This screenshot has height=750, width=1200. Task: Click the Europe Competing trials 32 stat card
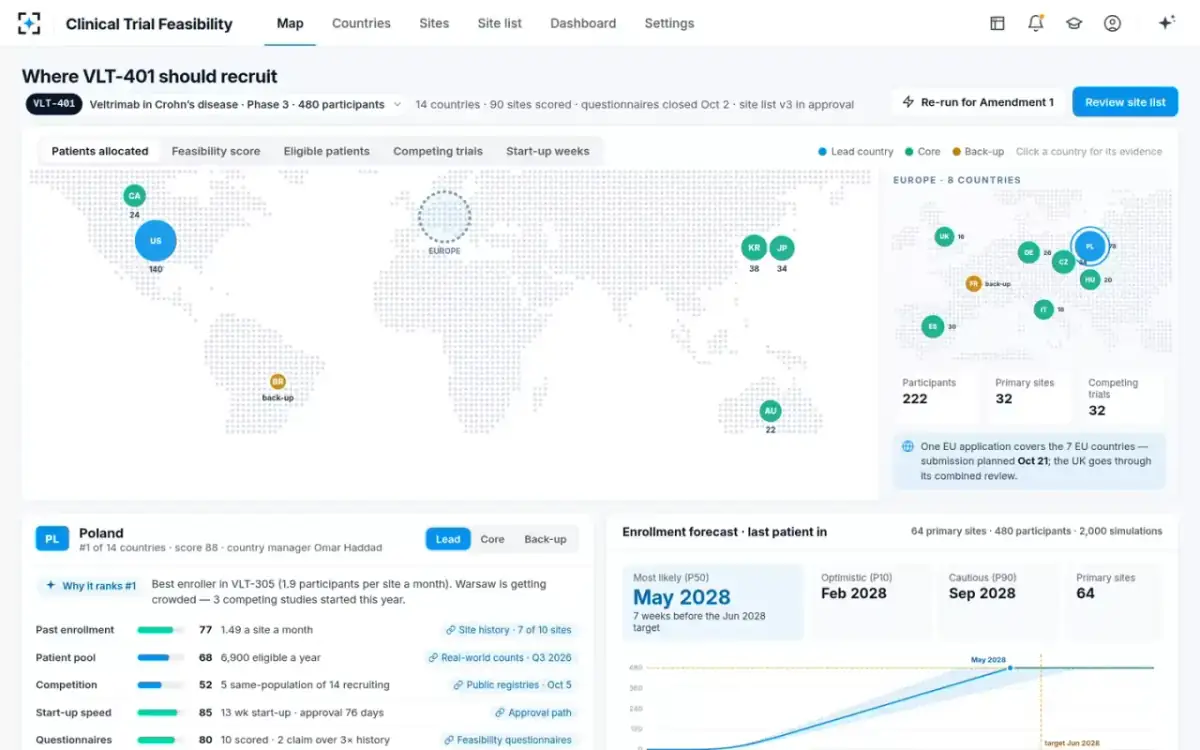click(x=1121, y=397)
